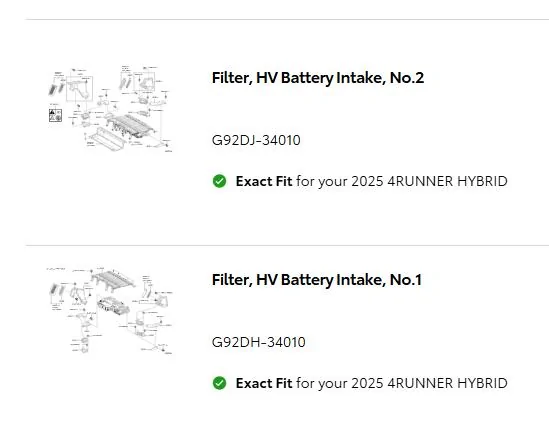Click the top cover grille in No.1 diagram
549x424 pixels.
point(113,280)
